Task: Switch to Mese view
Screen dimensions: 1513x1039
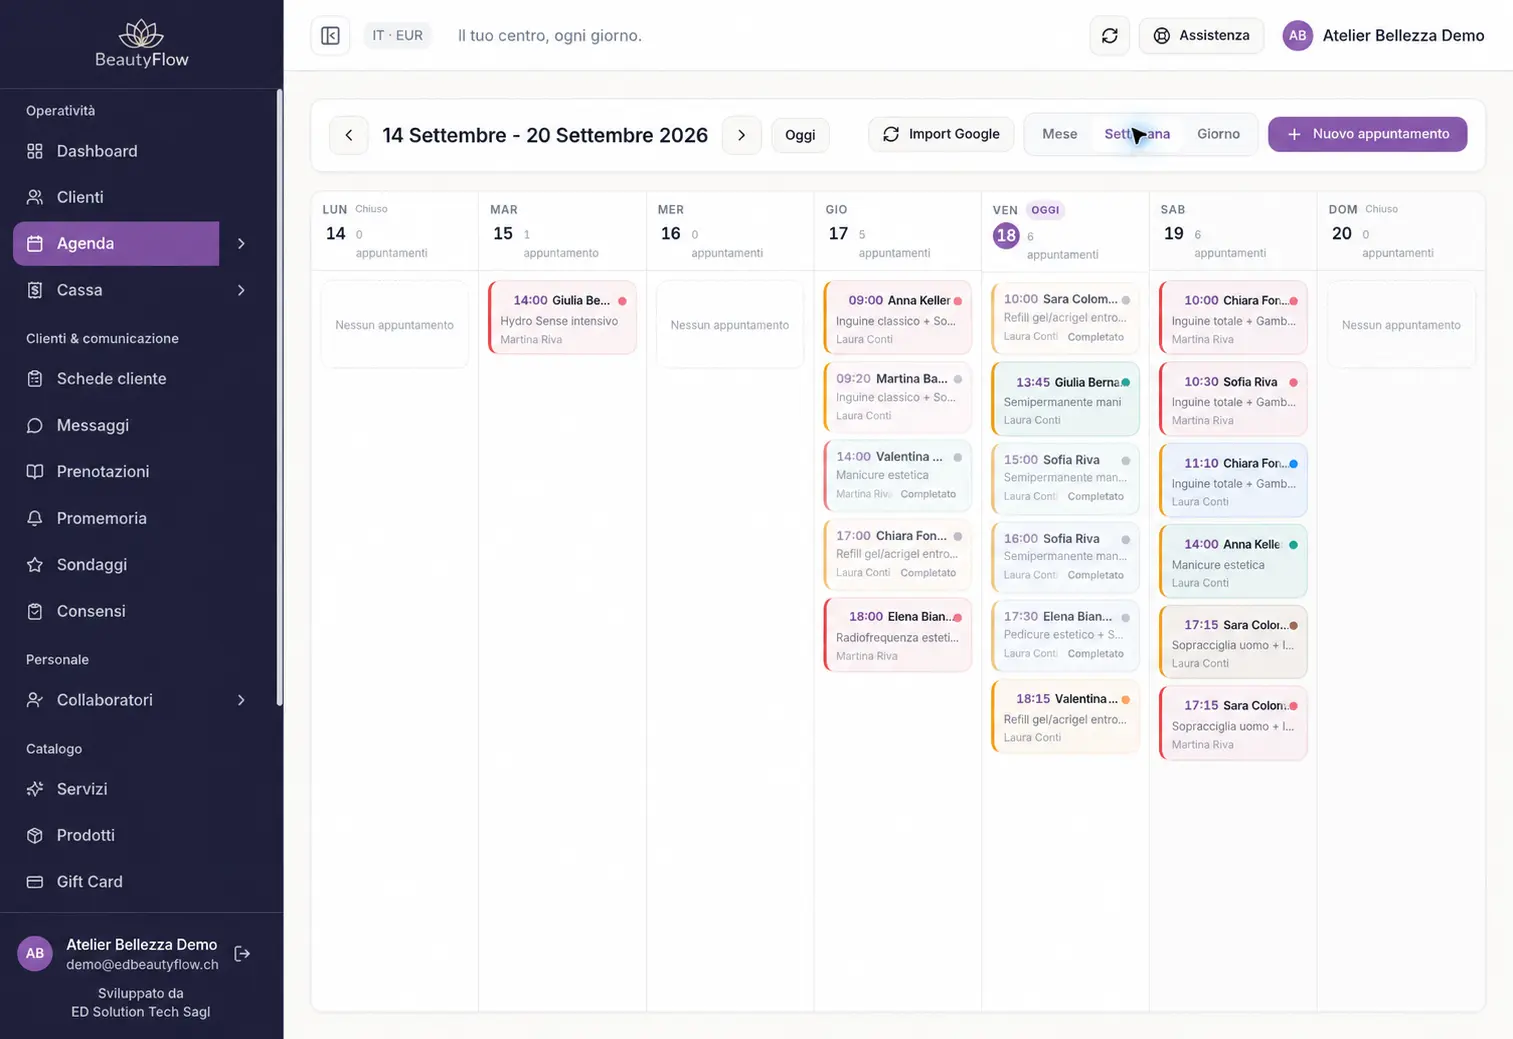Action: coord(1060,134)
